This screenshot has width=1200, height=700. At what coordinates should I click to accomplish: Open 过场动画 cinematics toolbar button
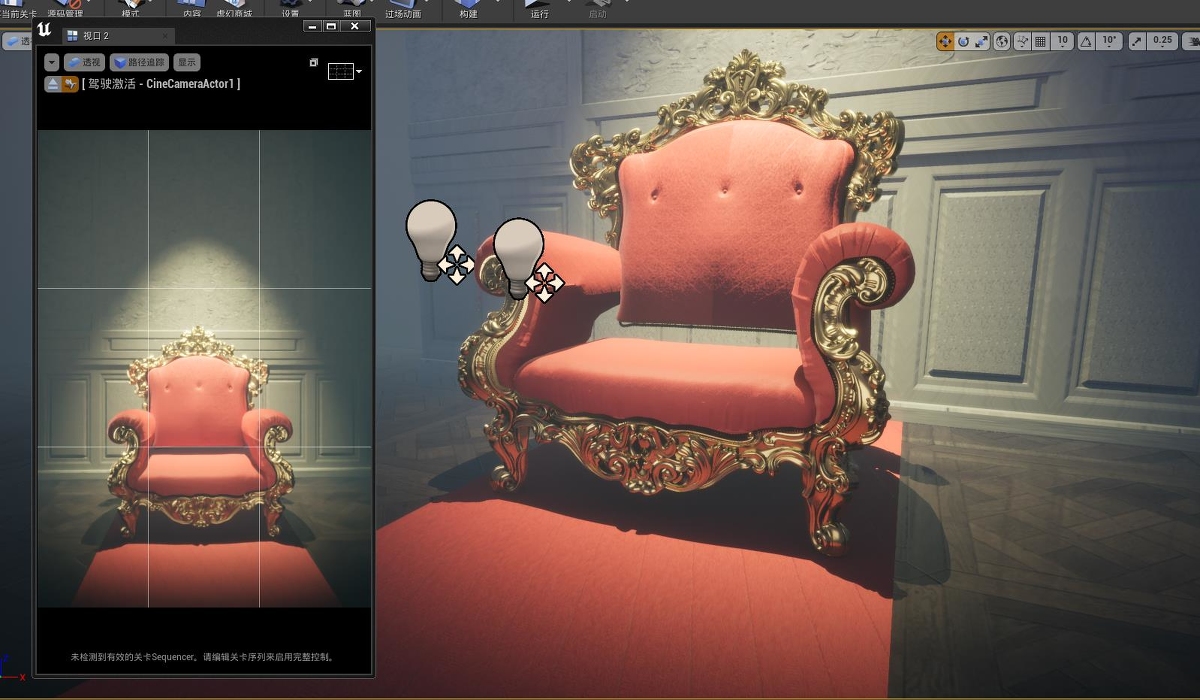(x=403, y=9)
